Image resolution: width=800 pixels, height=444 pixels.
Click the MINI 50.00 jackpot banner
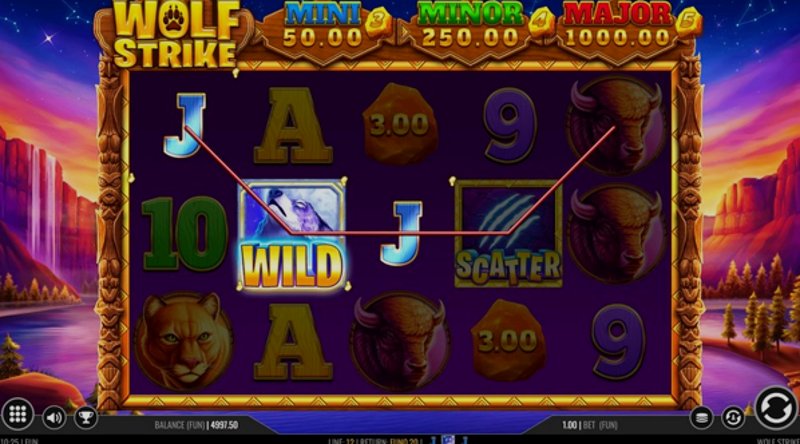click(x=325, y=32)
